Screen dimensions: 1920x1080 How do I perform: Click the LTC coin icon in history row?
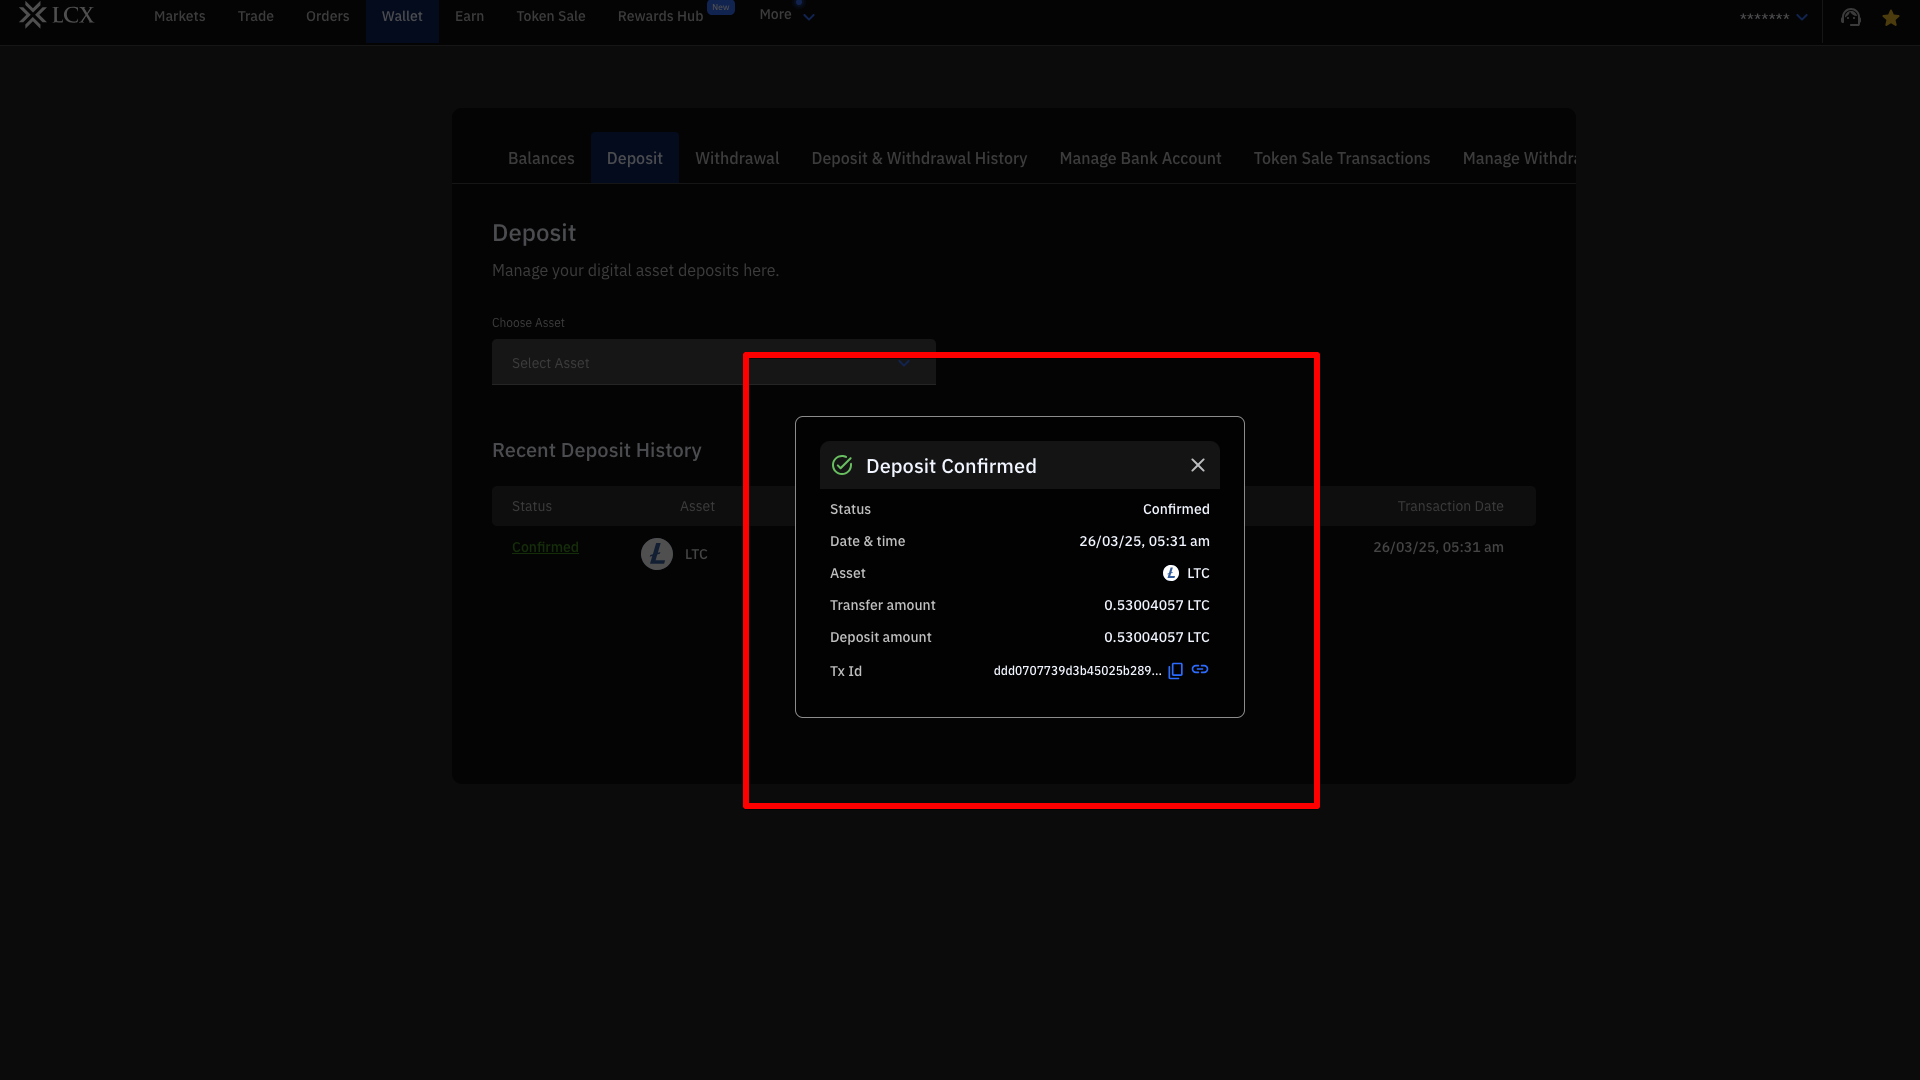(x=657, y=554)
